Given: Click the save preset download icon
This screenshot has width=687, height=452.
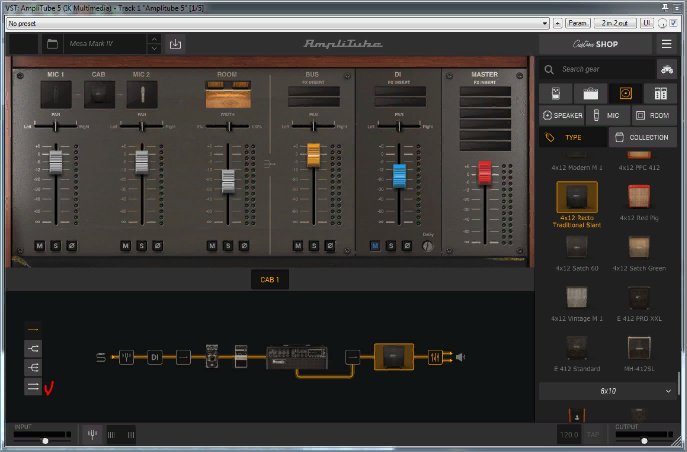Looking at the screenshot, I should click(175, 44).
